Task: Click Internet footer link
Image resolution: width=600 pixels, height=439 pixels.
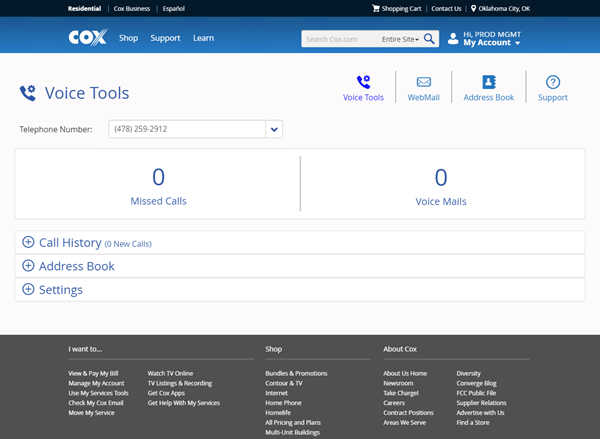Action: click(x=277, y=393)
